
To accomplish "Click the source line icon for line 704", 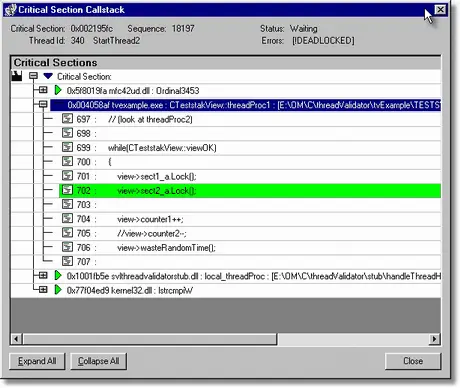I will pos(67,218).
